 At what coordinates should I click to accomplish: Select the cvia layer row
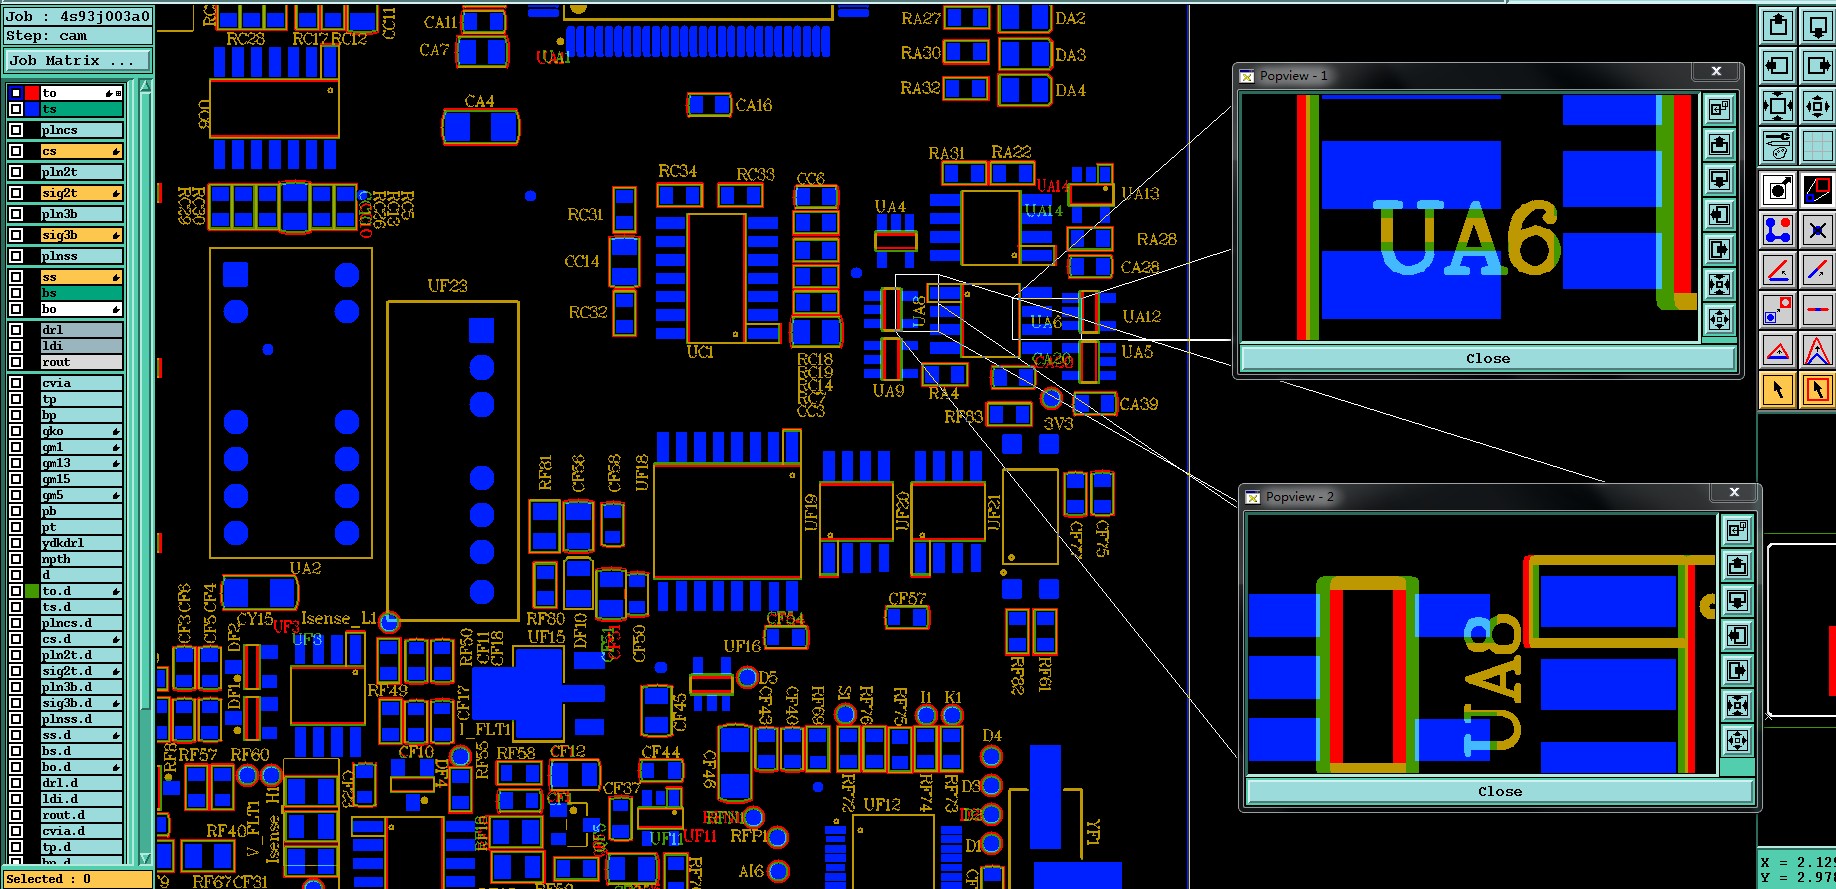(81, 383)
